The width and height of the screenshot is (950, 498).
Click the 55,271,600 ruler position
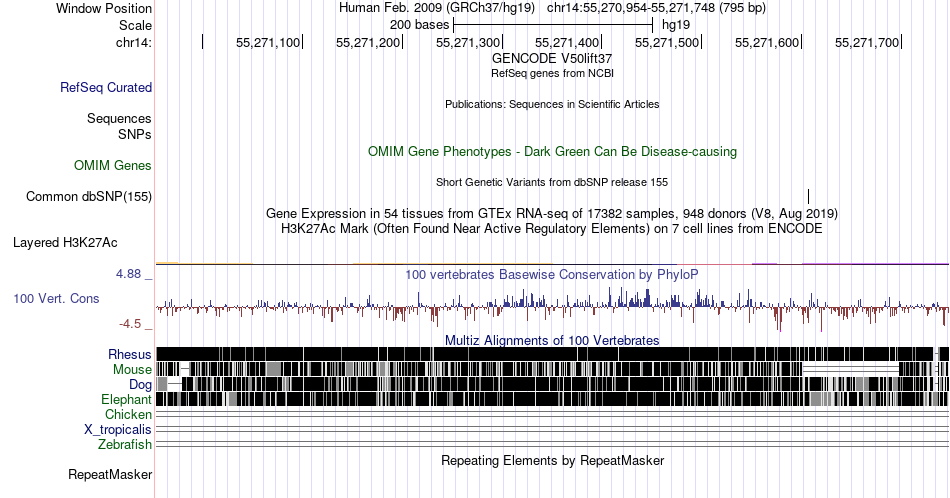pos(767,42)
